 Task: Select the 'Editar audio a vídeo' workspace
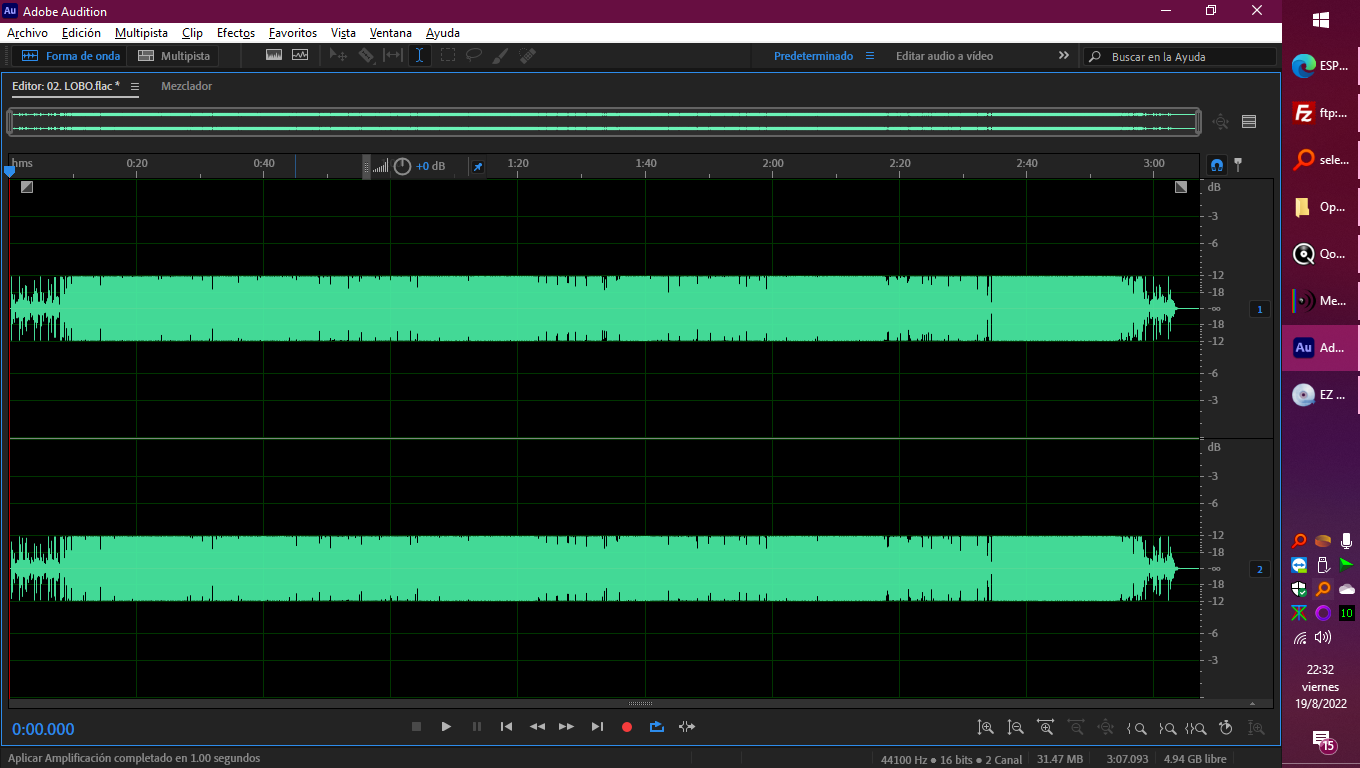(x=944, y=56)
